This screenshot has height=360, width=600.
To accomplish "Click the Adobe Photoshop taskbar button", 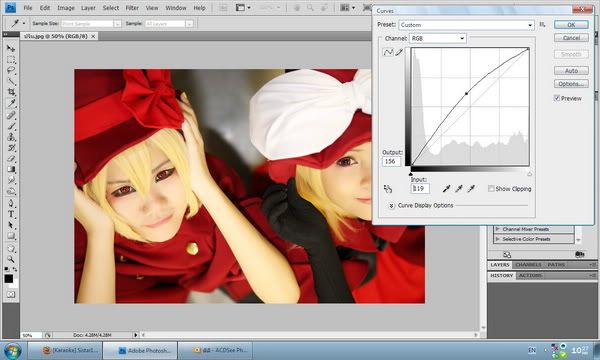I will pos(140,350).
